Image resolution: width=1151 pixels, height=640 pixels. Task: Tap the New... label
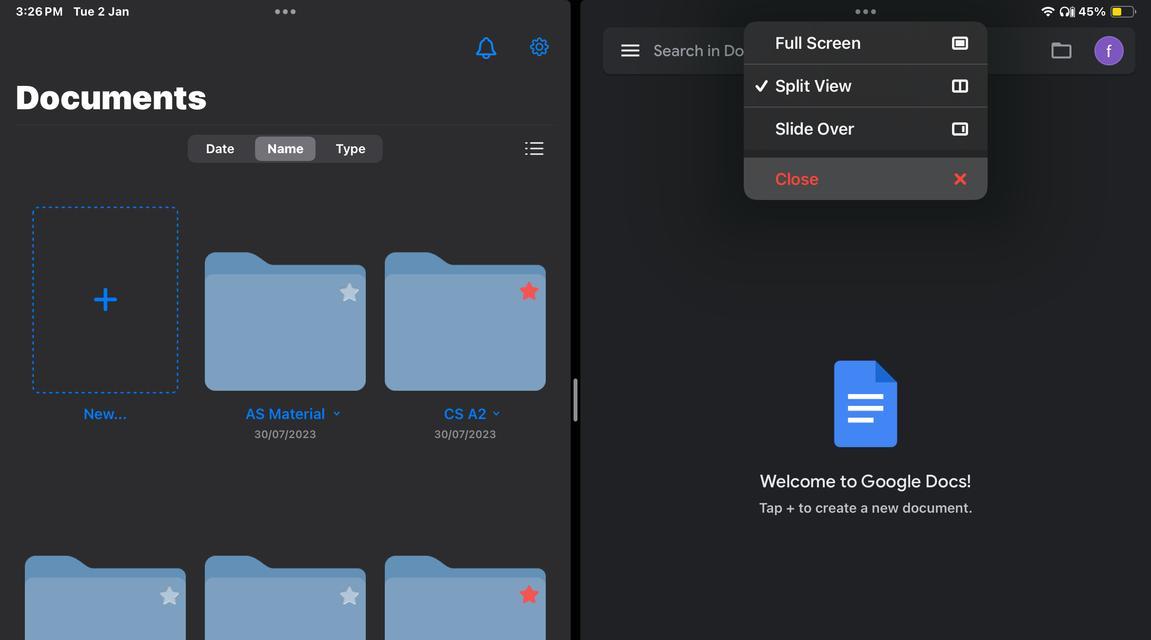105,414
